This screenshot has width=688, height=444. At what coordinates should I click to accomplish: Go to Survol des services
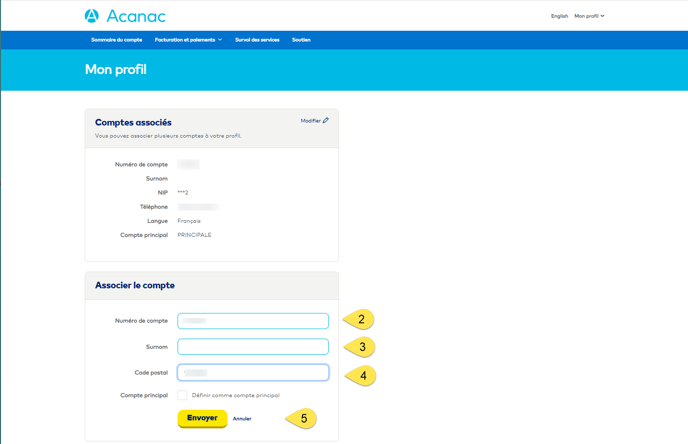(x=257, y=40)
